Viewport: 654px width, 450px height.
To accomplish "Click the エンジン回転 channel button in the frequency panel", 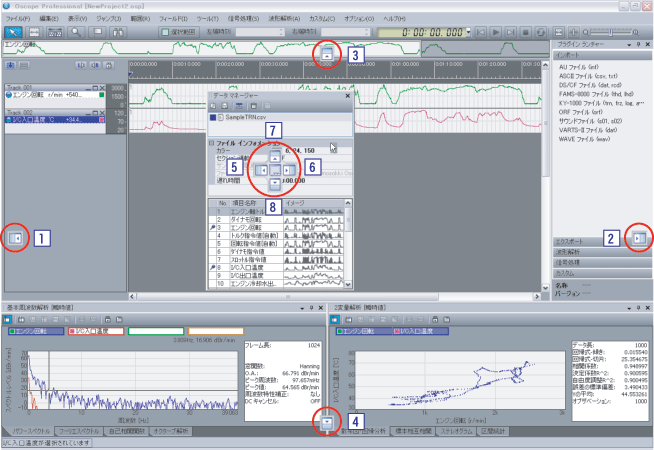I will click(x=36, y=331).
